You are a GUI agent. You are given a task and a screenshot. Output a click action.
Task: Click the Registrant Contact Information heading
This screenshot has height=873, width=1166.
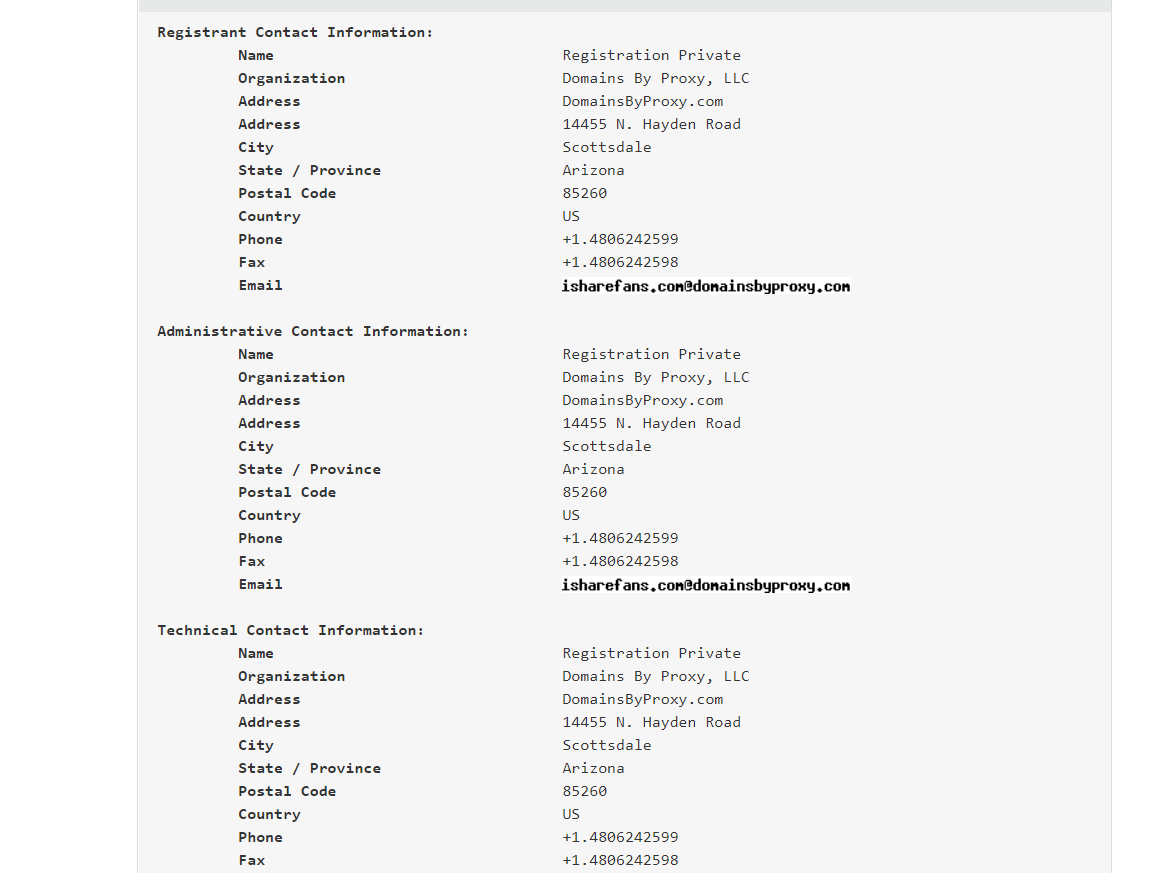[295, 32]
